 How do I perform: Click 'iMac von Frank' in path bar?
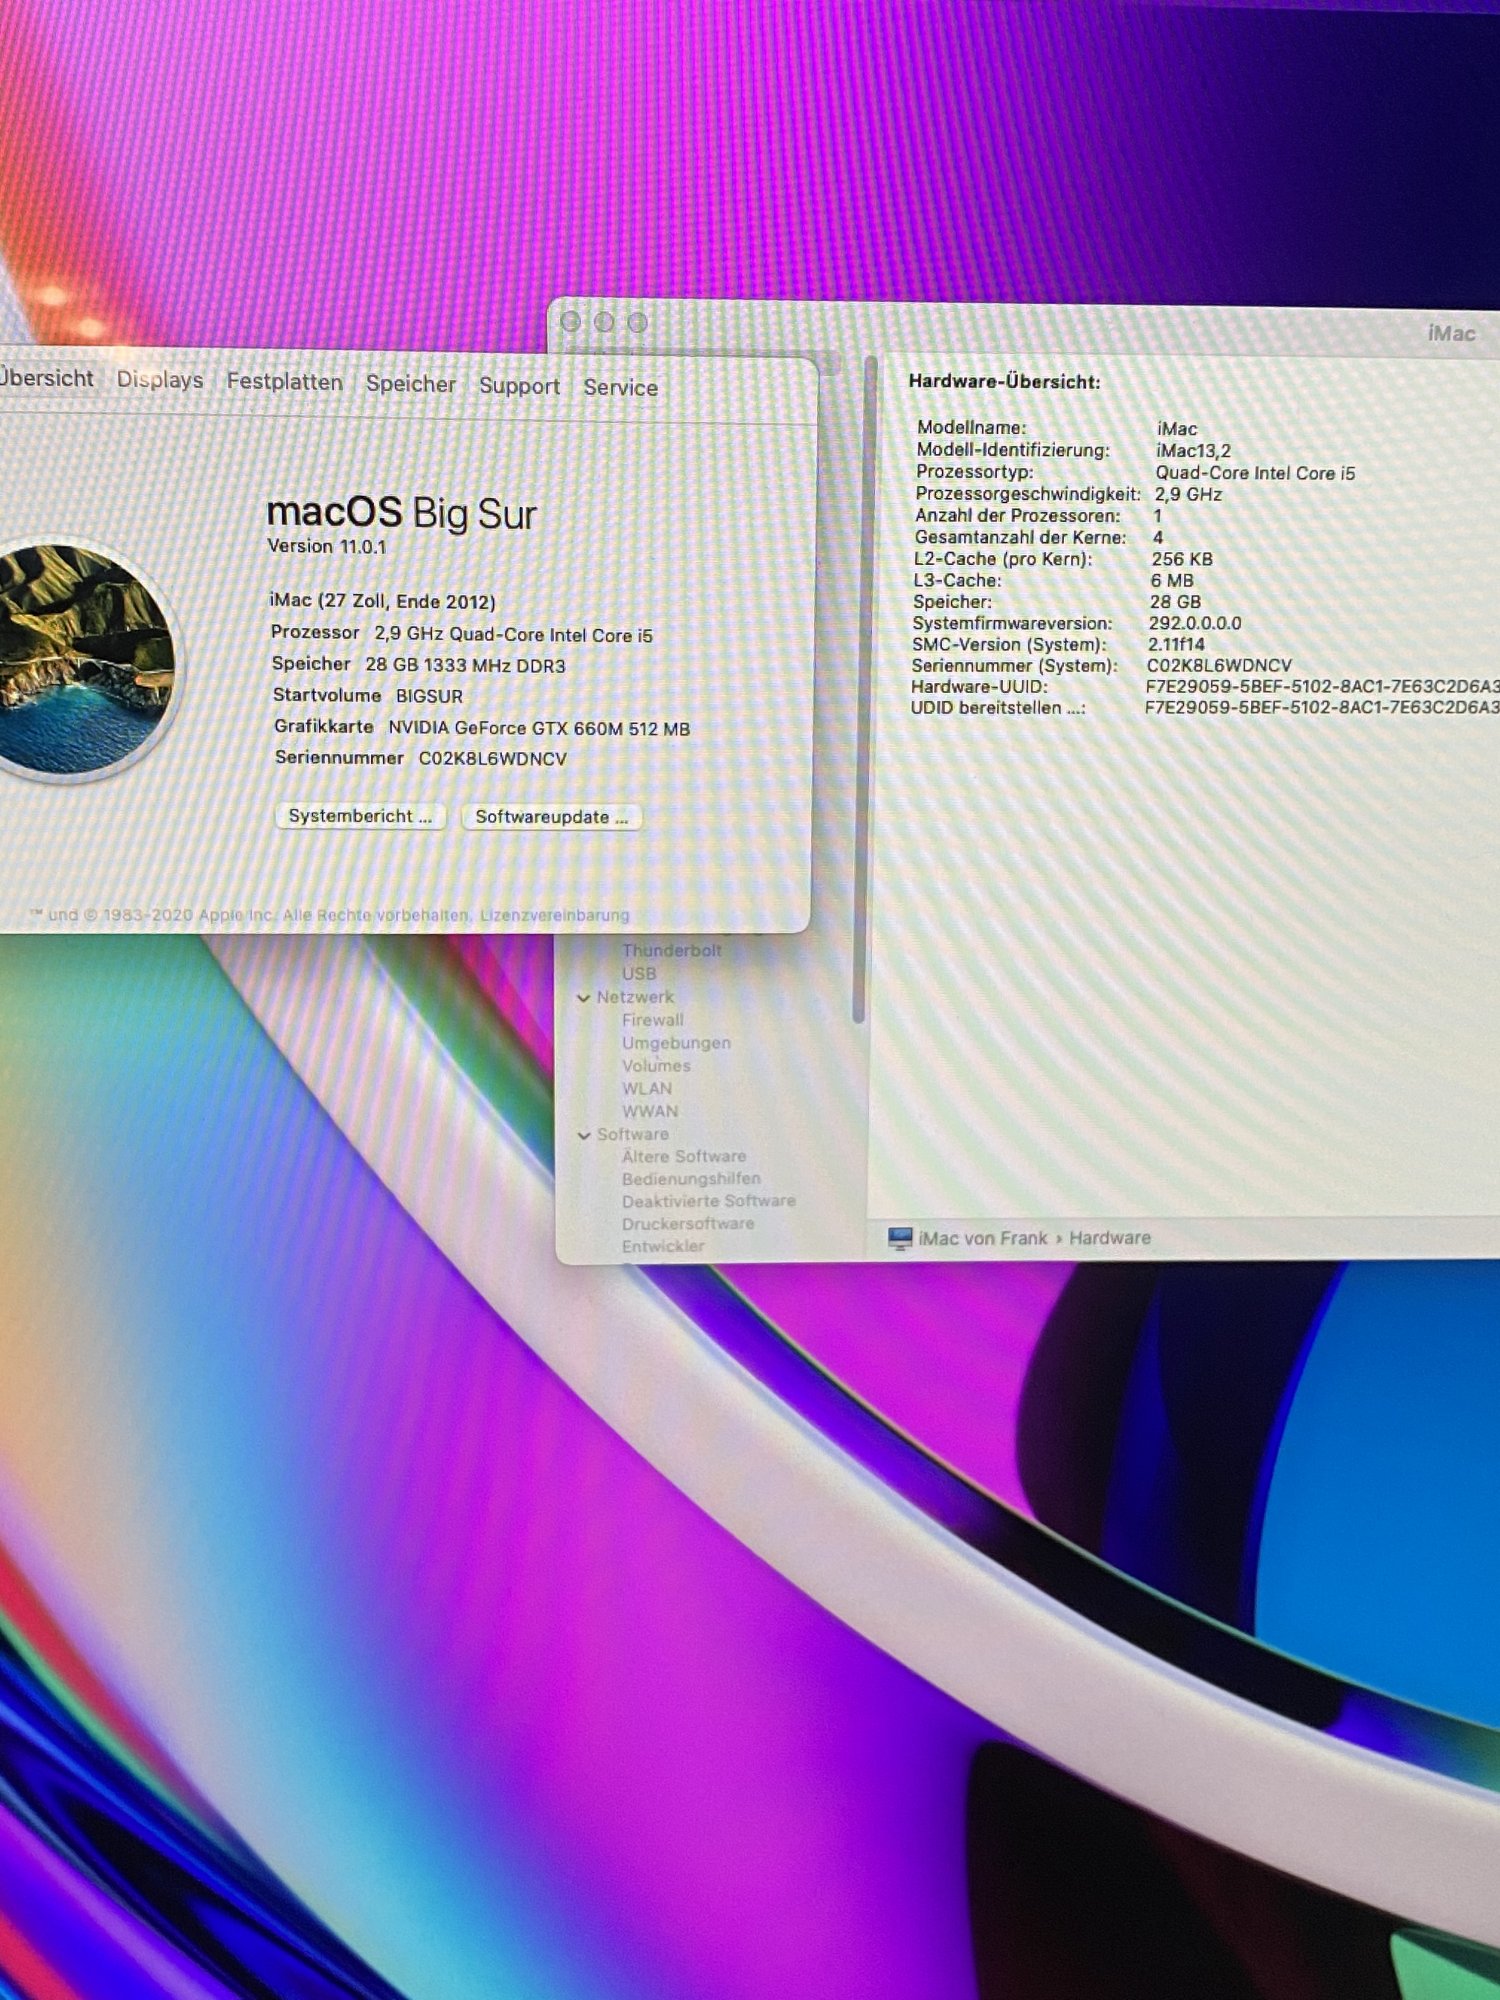[x=983, y=1238]
